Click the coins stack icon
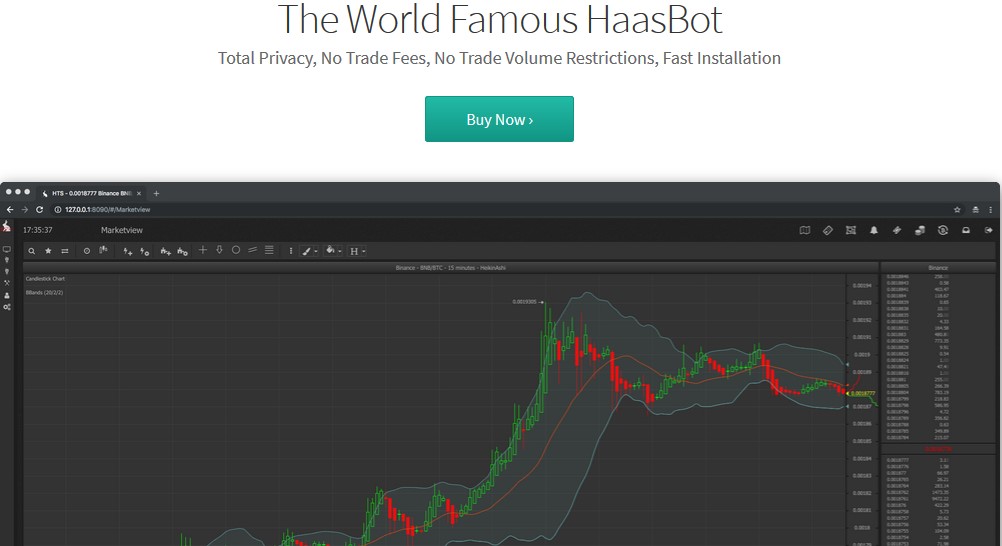 coord(920,230)
